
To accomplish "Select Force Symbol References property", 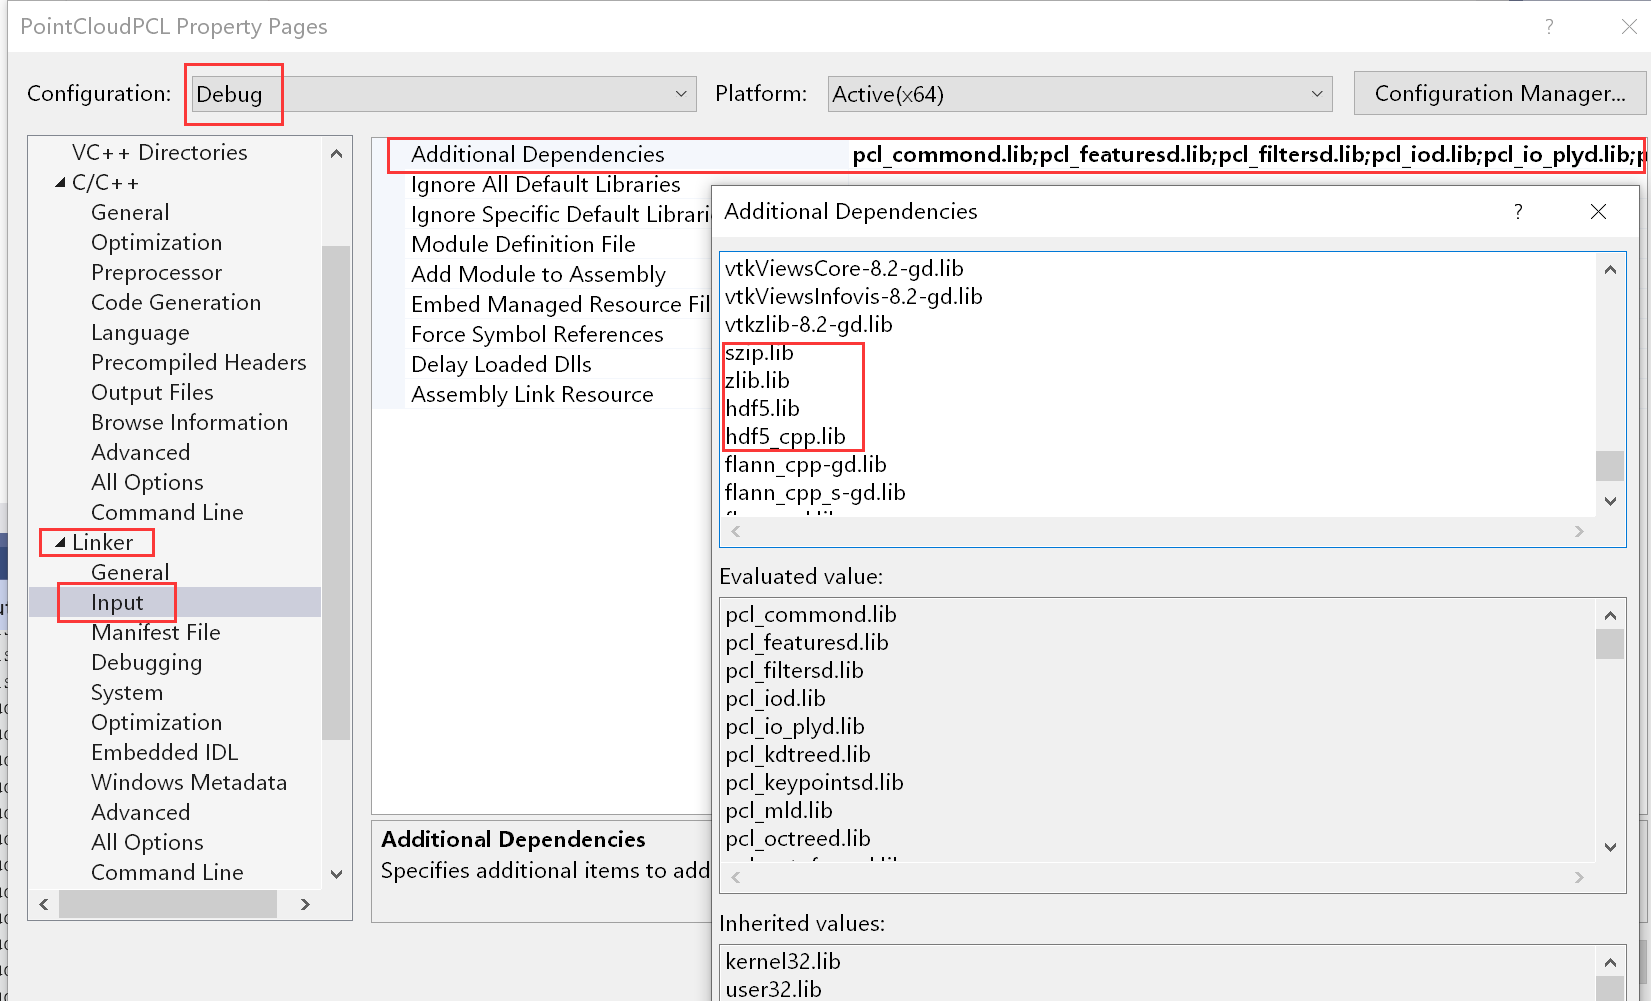I will [x=537, y=334].
